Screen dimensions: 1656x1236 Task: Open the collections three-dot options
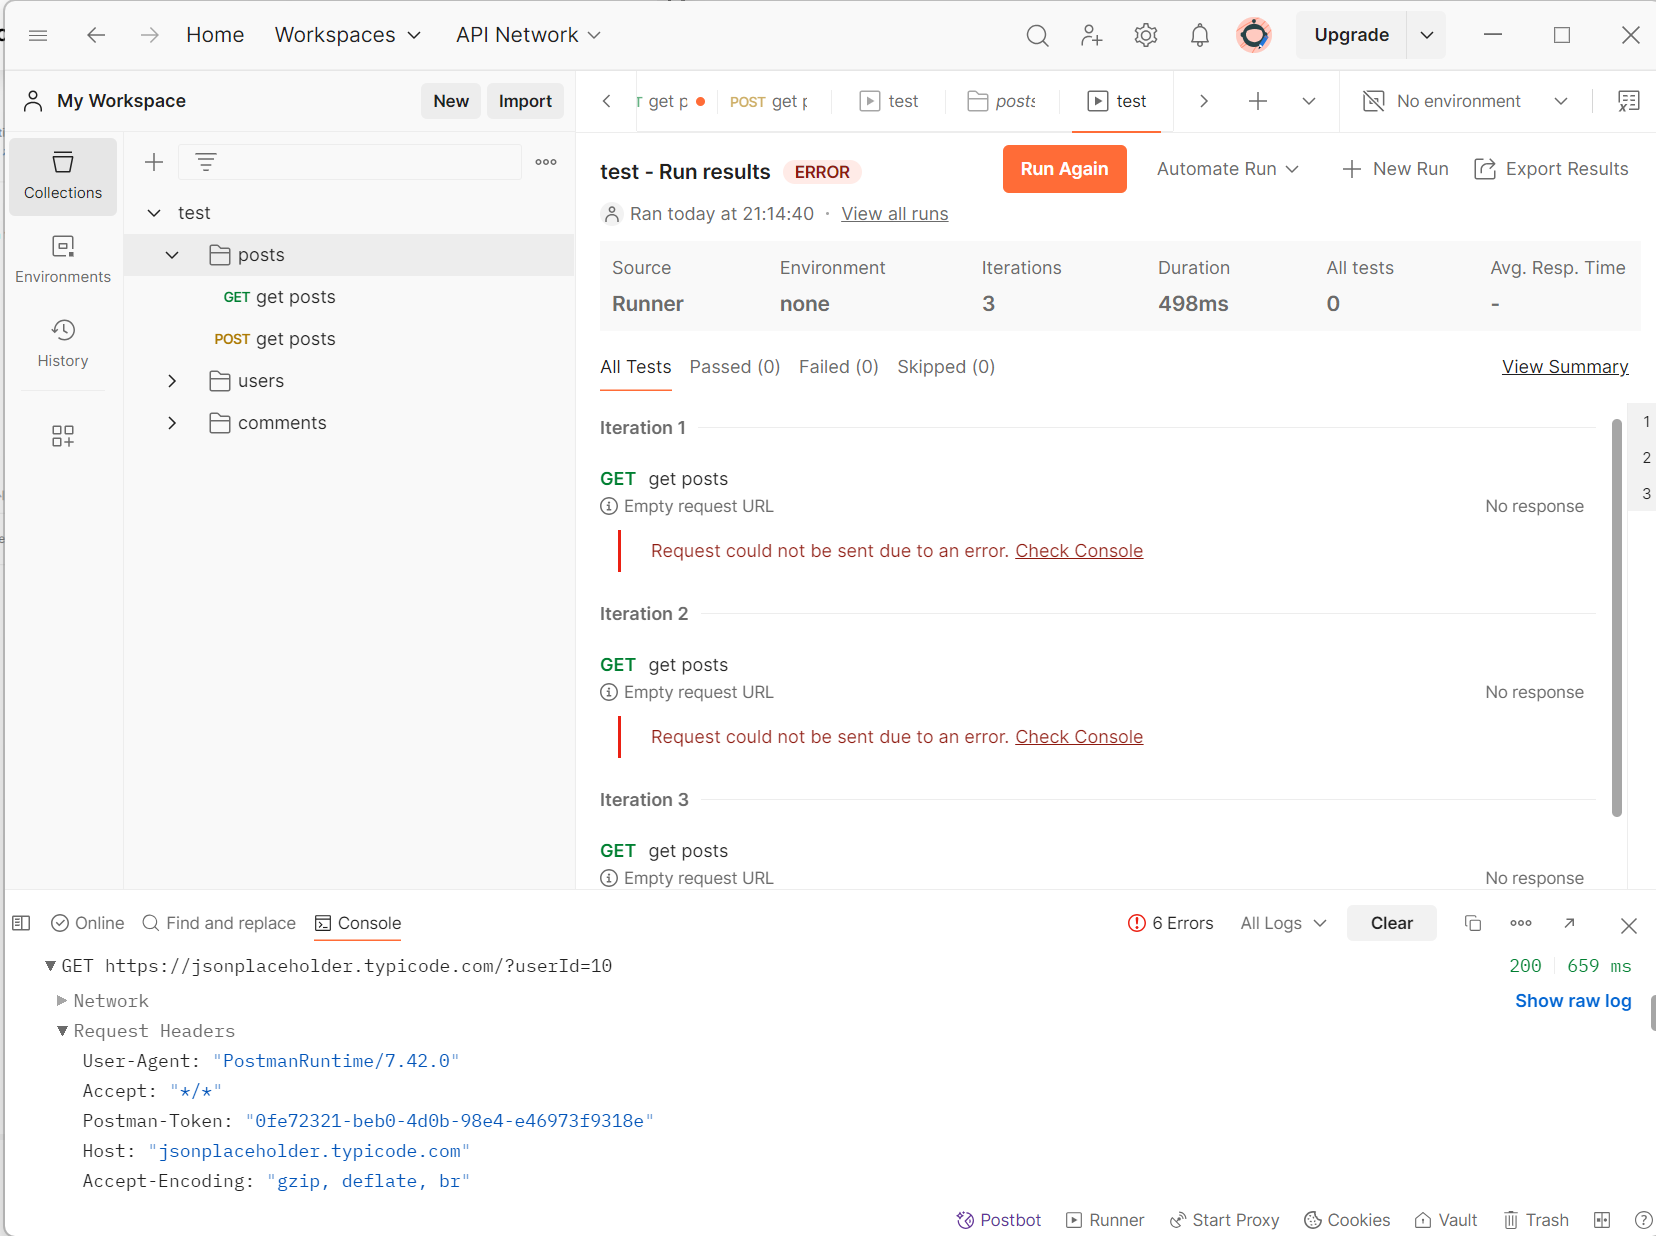pos(546,162)
